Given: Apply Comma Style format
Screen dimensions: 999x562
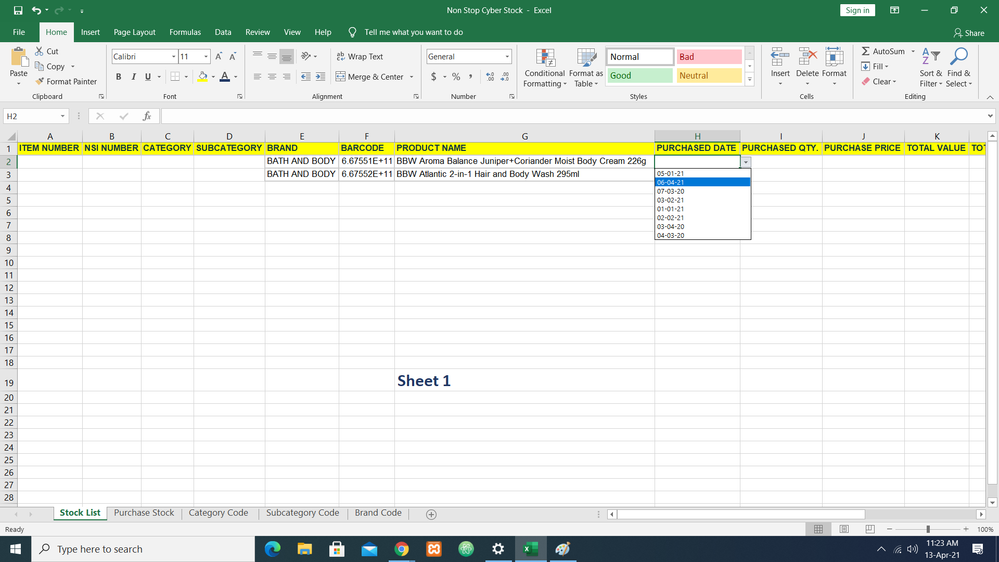Looking at the screenshot, I should 471,76.
